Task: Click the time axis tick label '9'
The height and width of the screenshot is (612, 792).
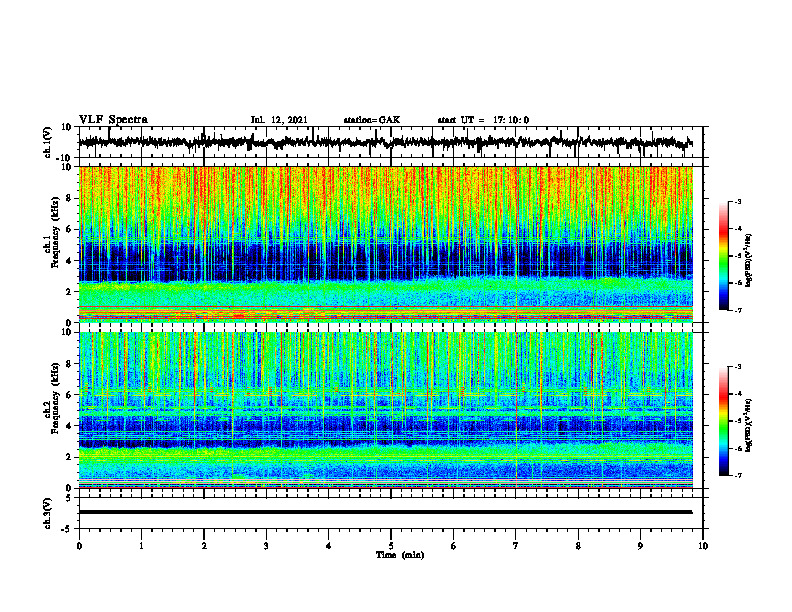Action: pyautogui.click(x=640, y=546)
